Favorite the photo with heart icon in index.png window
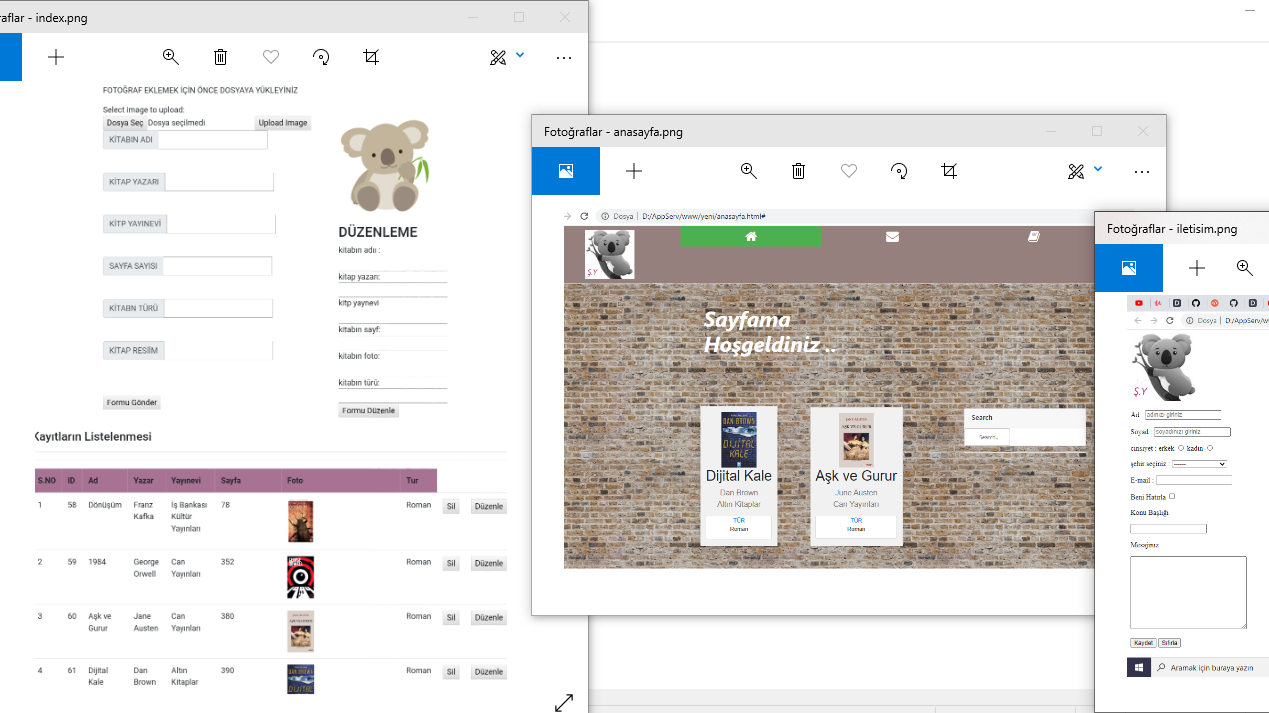Viewport: 1269px width, 713px height. coord(271,57)
